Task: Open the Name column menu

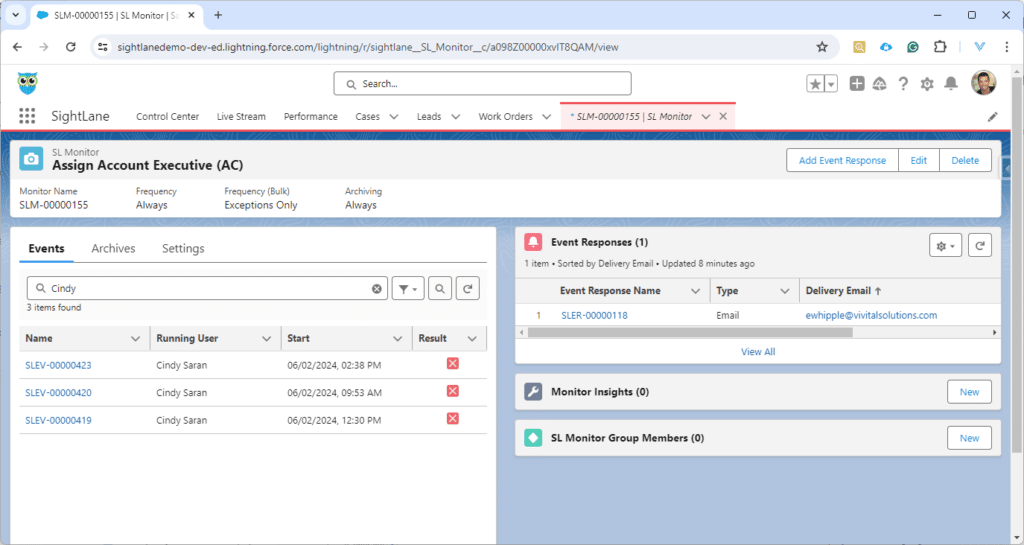Action: pyautogui.click(x=135, y=338)
